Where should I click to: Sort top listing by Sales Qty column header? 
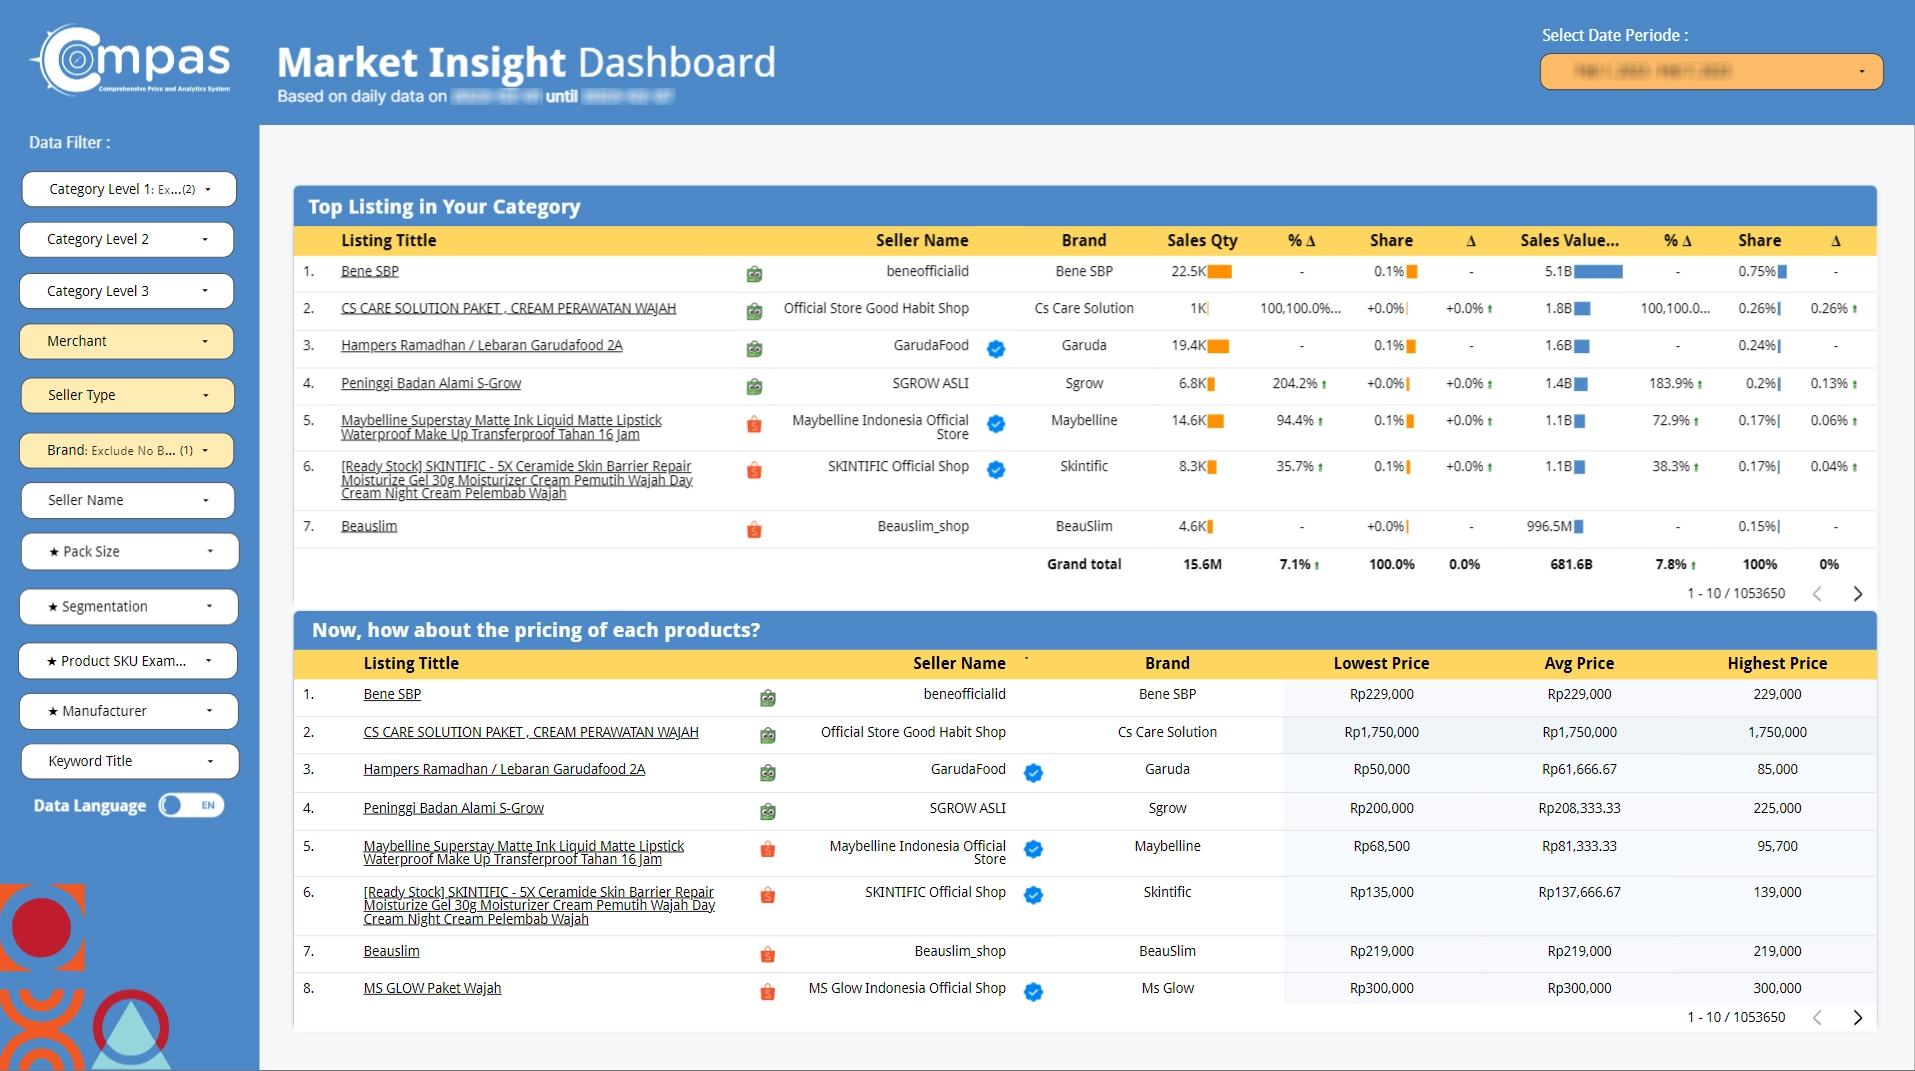[1202, 240]
